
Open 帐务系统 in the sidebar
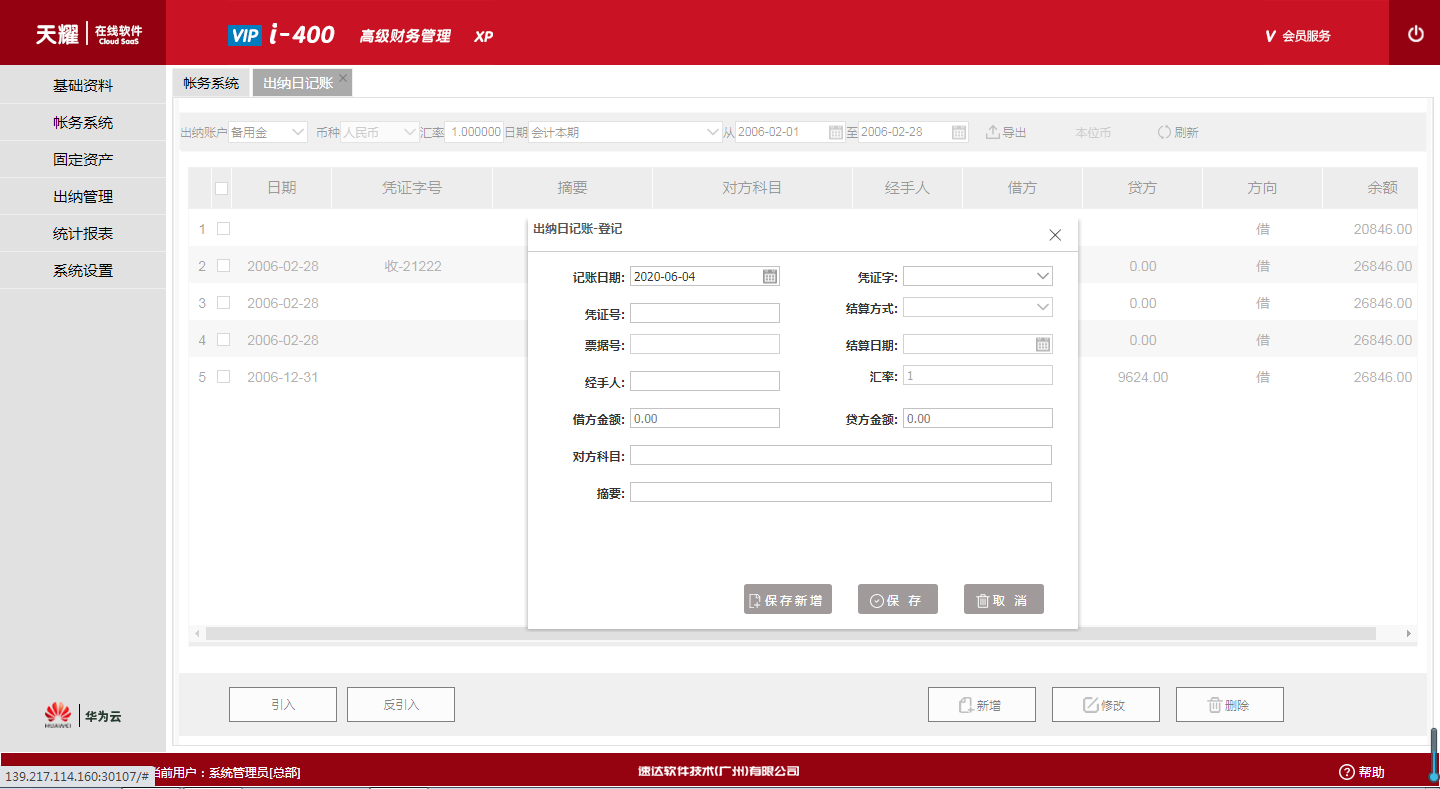coord(83,123)
